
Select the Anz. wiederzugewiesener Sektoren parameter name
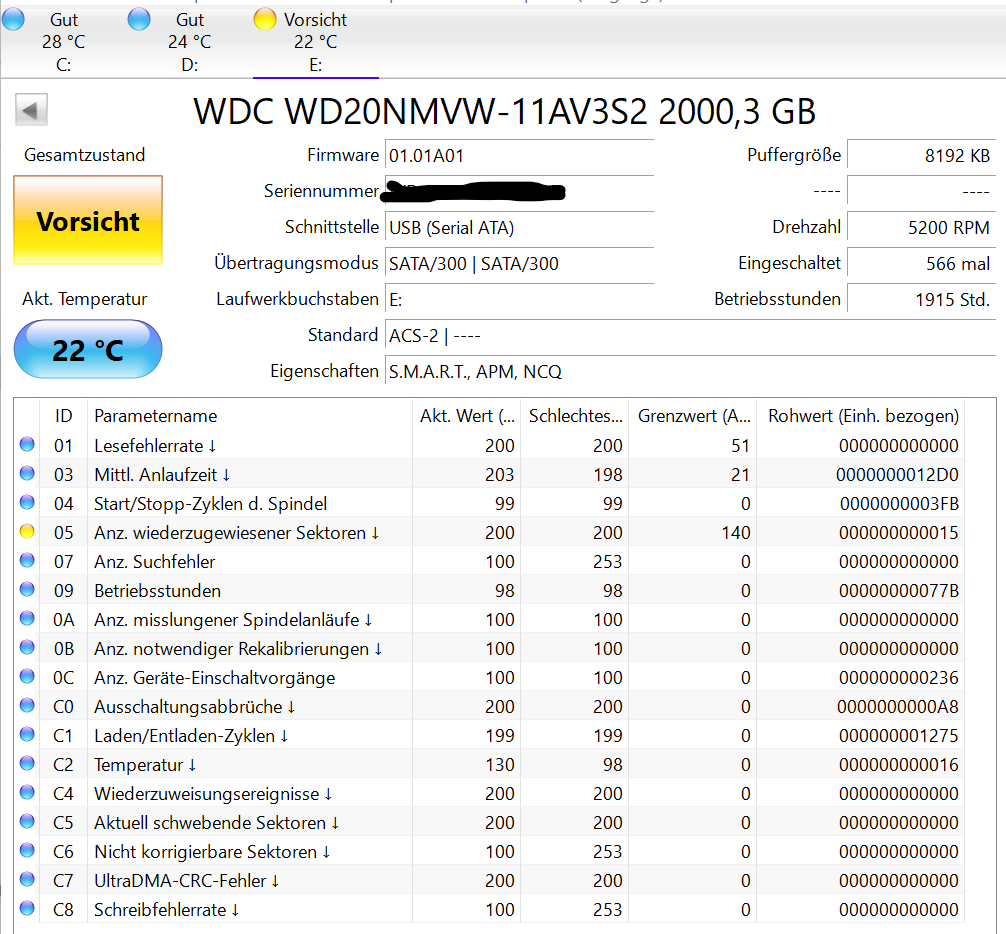tap(237, 533)
